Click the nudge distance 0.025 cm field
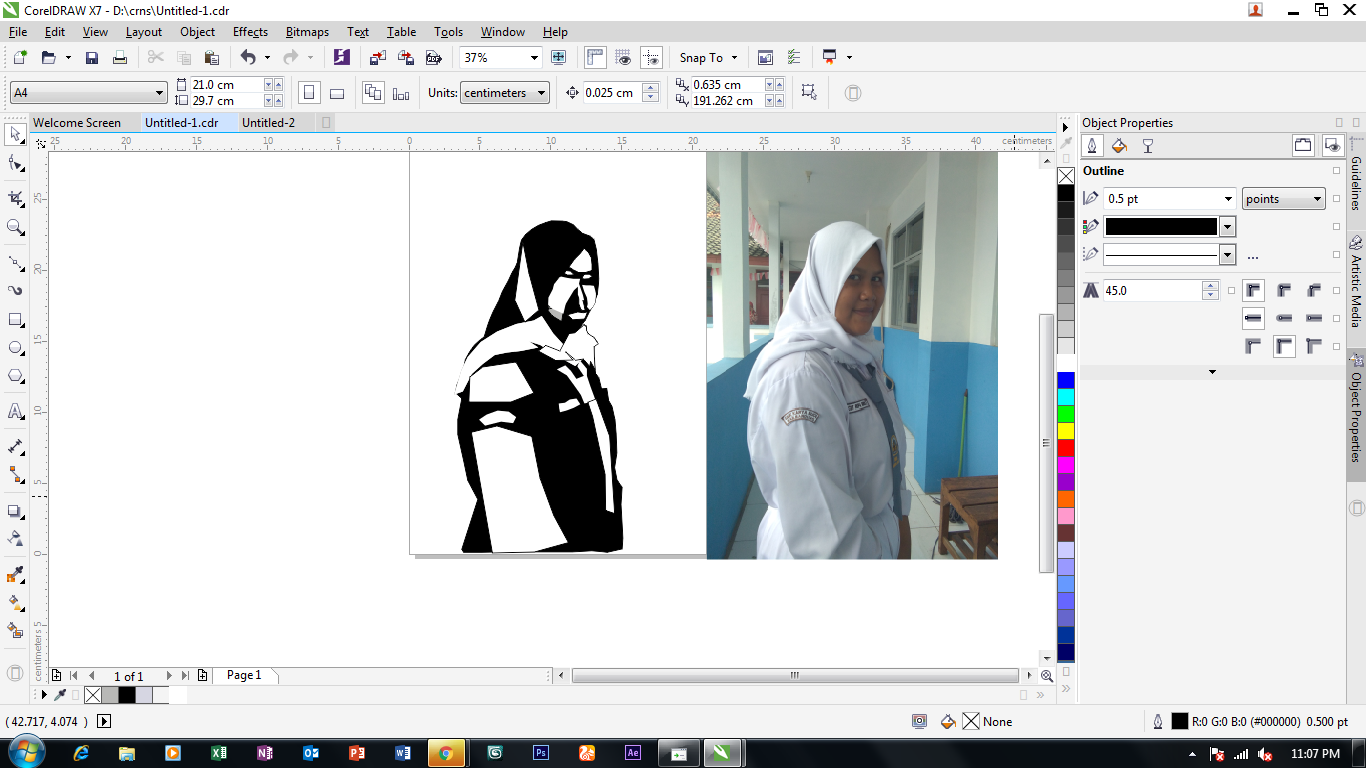1366x768 pixels. [612, 93]
